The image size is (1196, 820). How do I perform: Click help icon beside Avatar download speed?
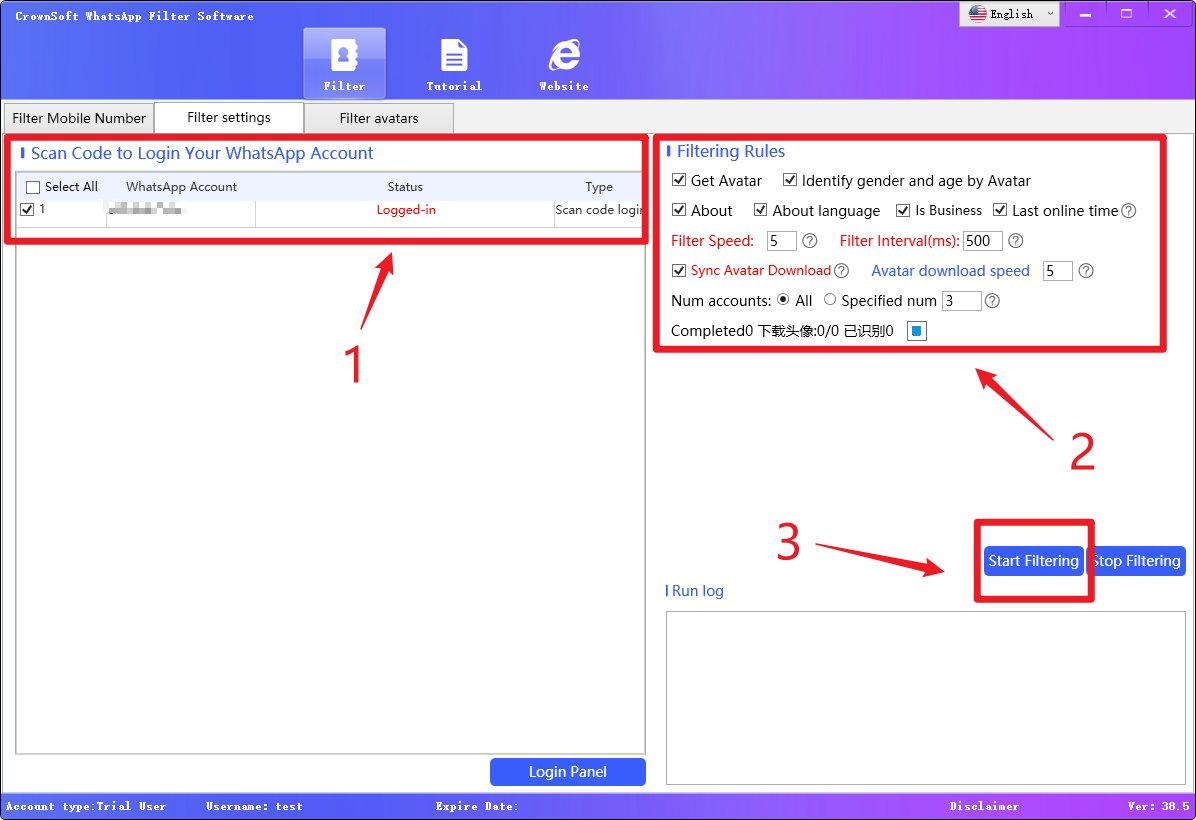[1086, 271]
